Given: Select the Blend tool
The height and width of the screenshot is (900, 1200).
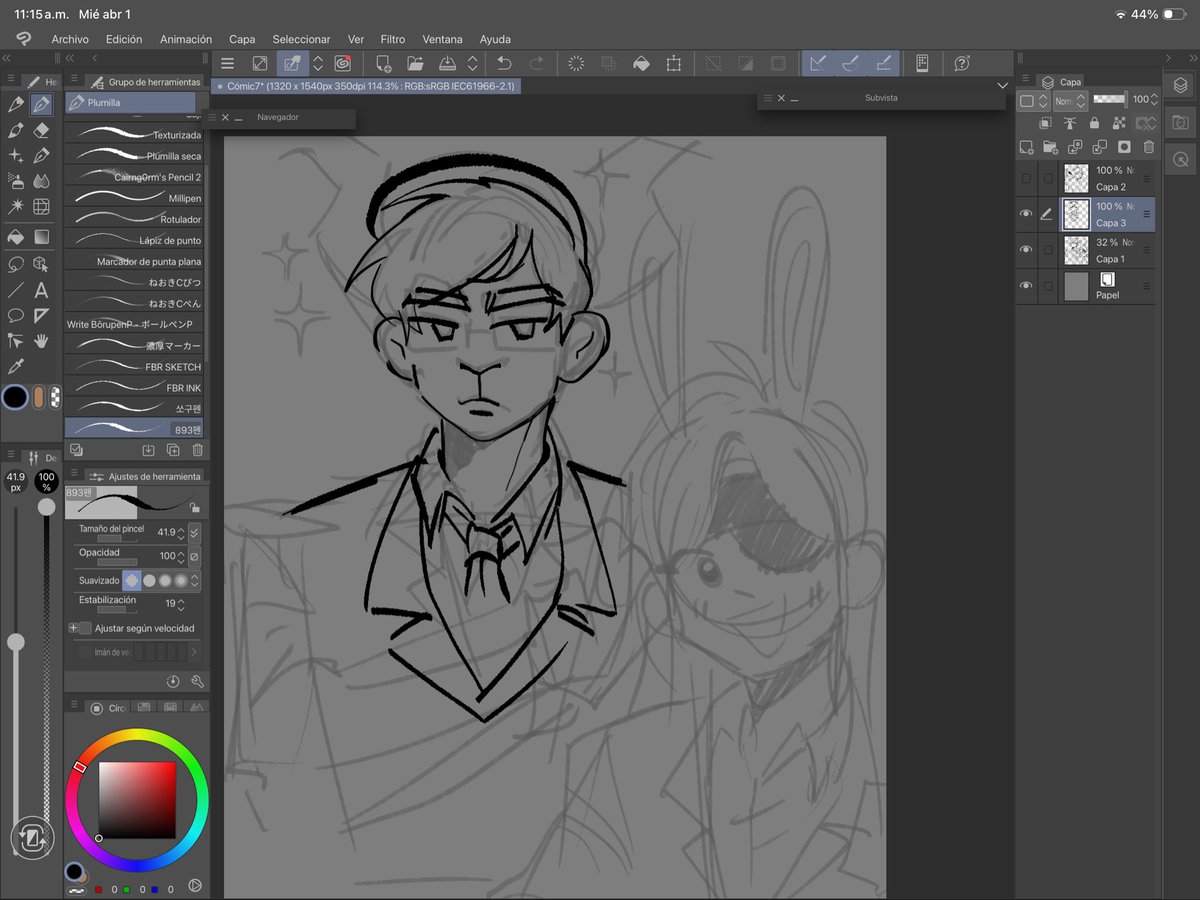Looking at the screenshot, I should point(41,181).
